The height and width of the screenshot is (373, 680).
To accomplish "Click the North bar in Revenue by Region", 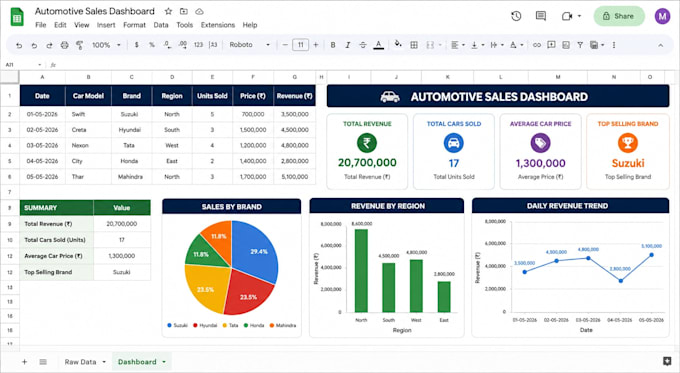I will click(361, 271).
